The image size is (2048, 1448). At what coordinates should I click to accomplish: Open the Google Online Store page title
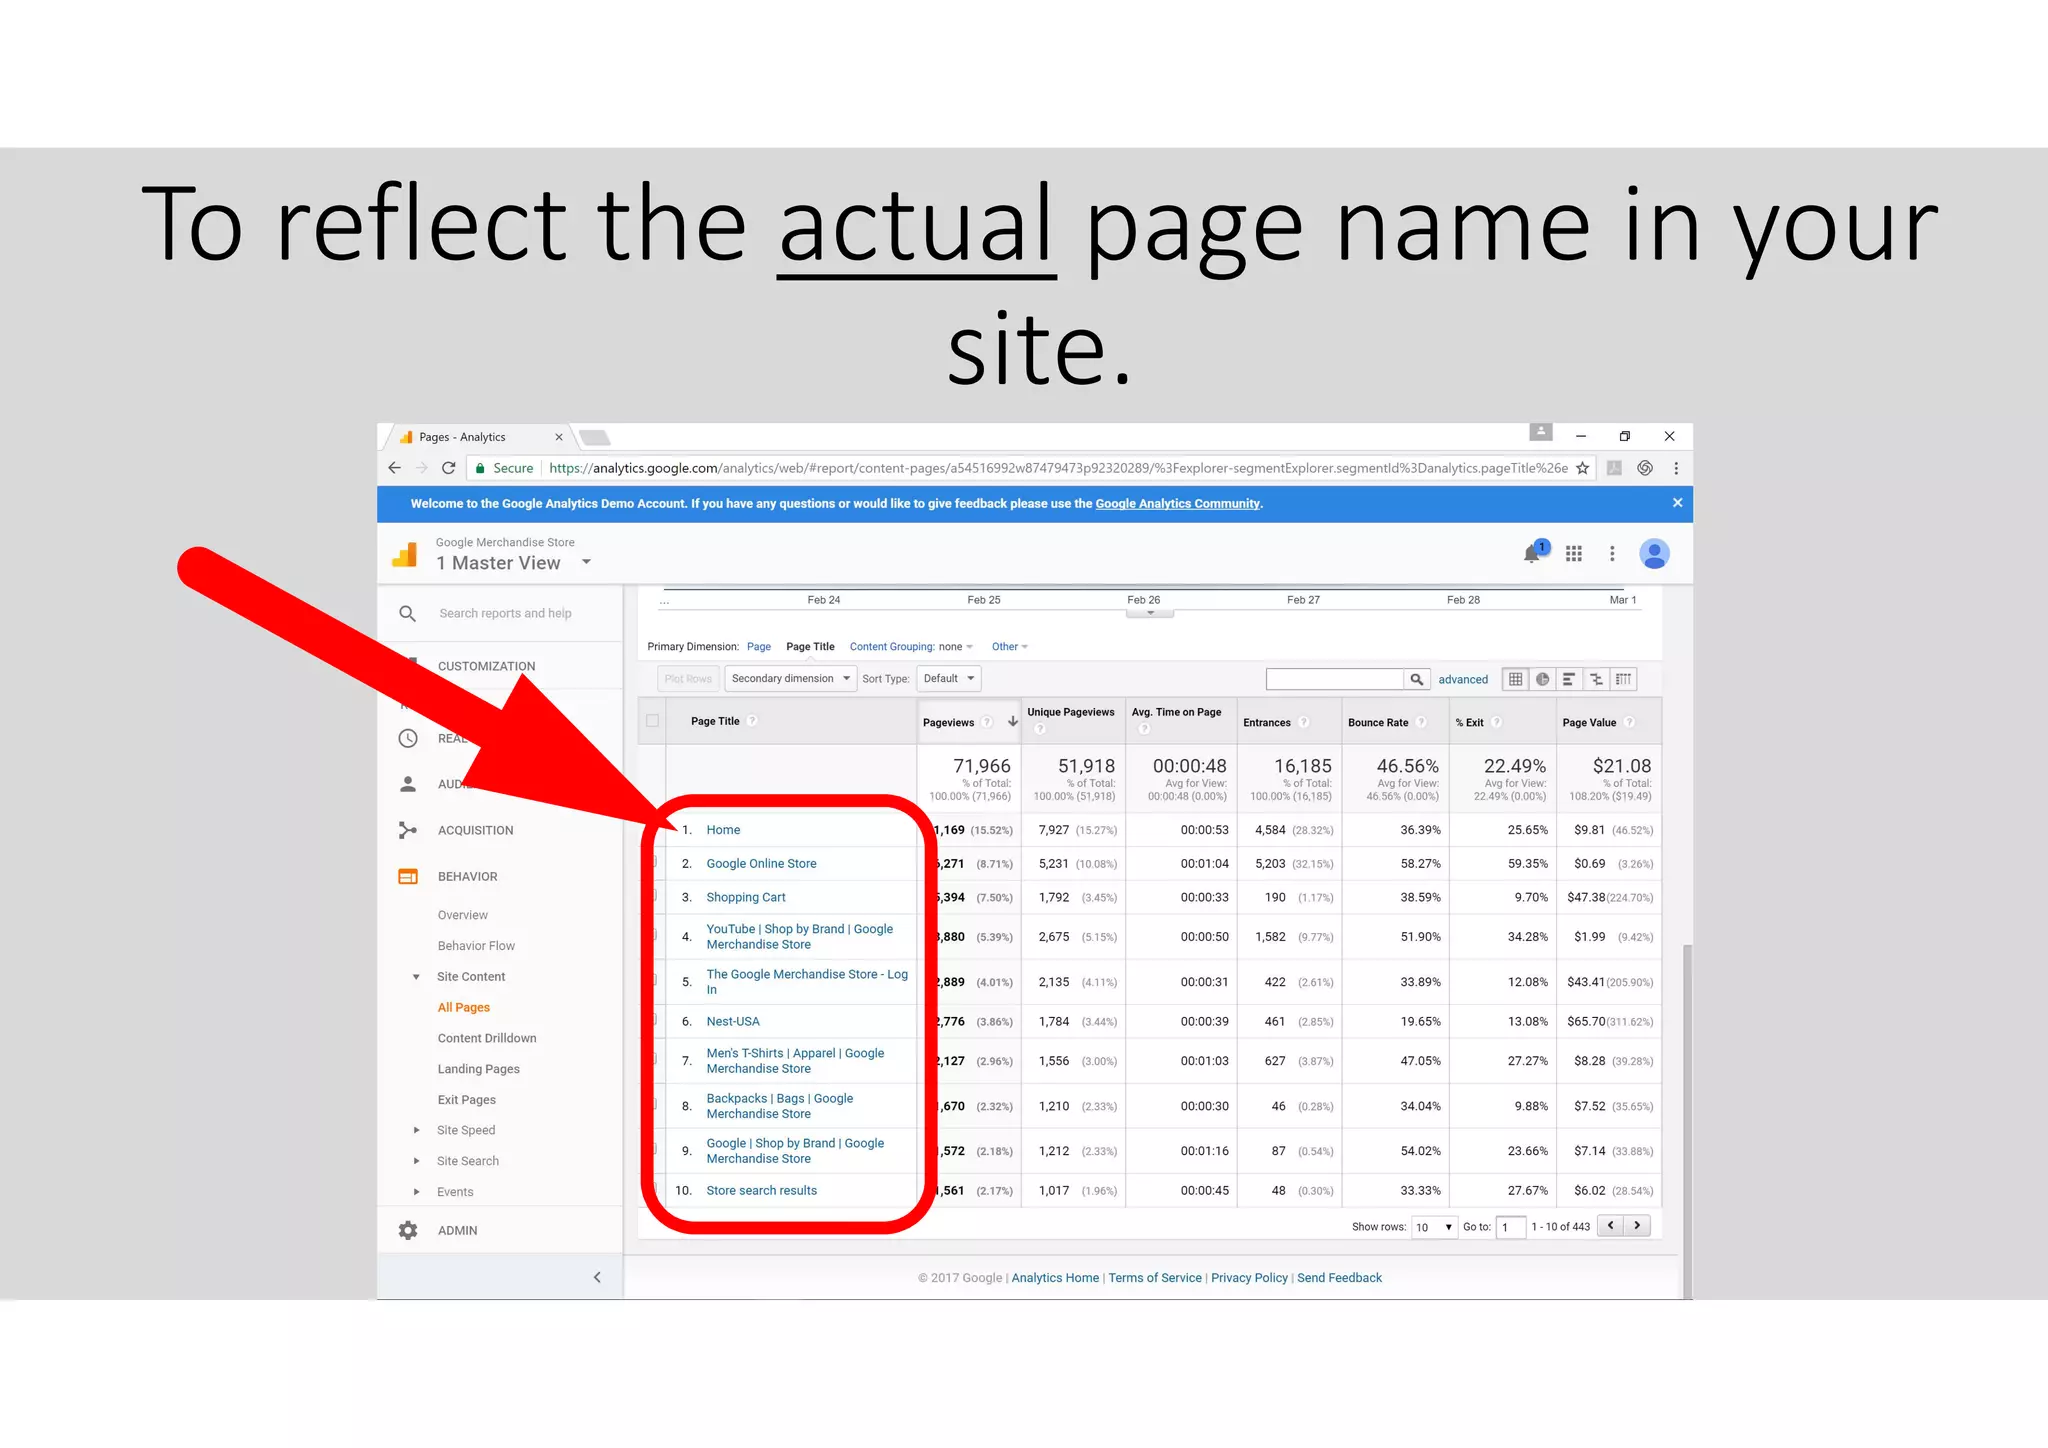761,864
